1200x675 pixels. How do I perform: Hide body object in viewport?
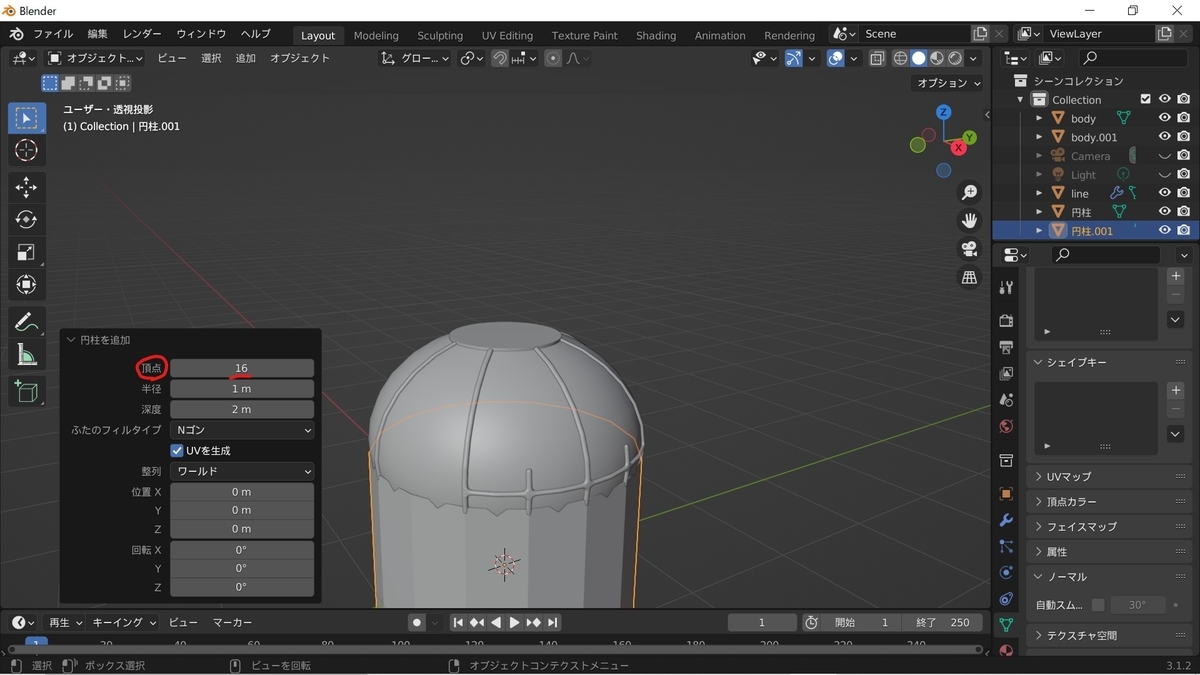click(1164, 118)
